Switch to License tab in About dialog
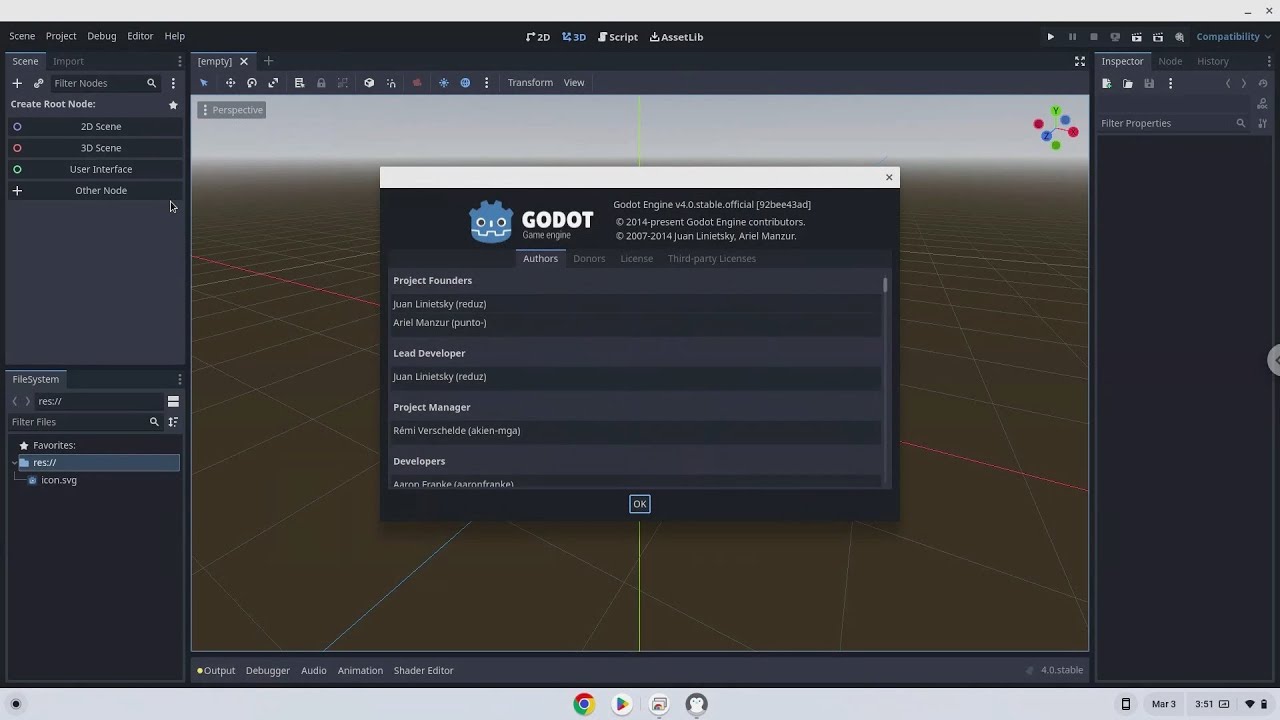 636,258
